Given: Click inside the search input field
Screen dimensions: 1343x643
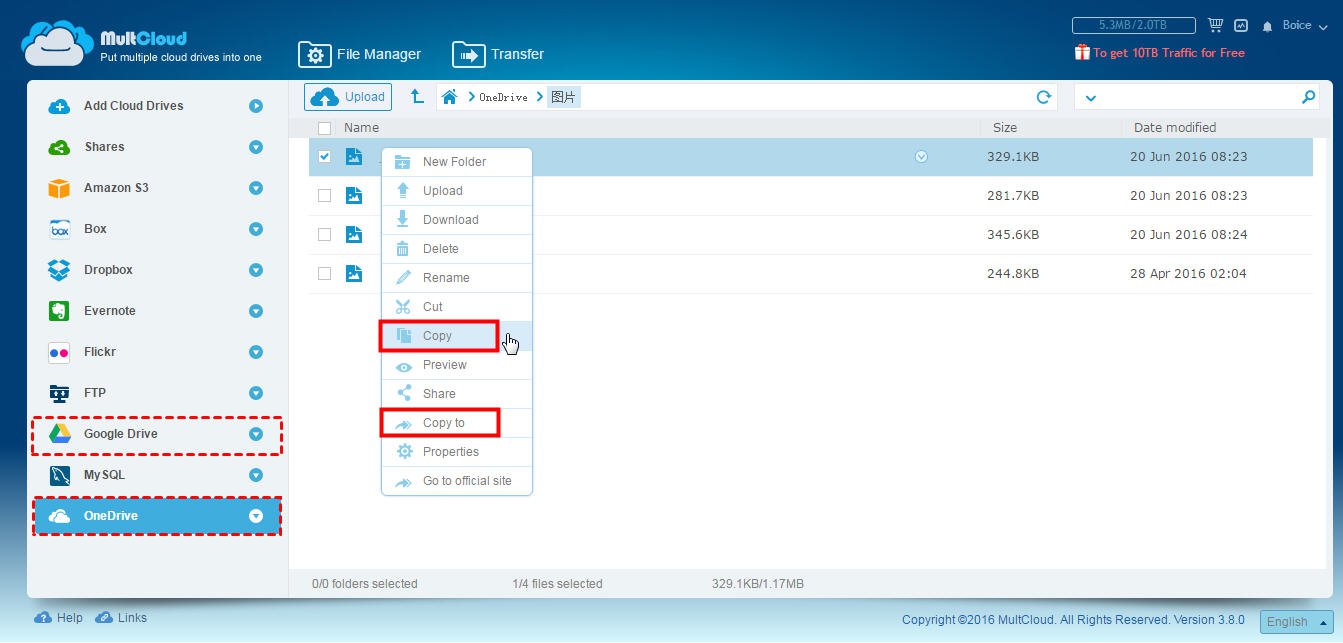Looking at the screenshot, I should 1198,97.
